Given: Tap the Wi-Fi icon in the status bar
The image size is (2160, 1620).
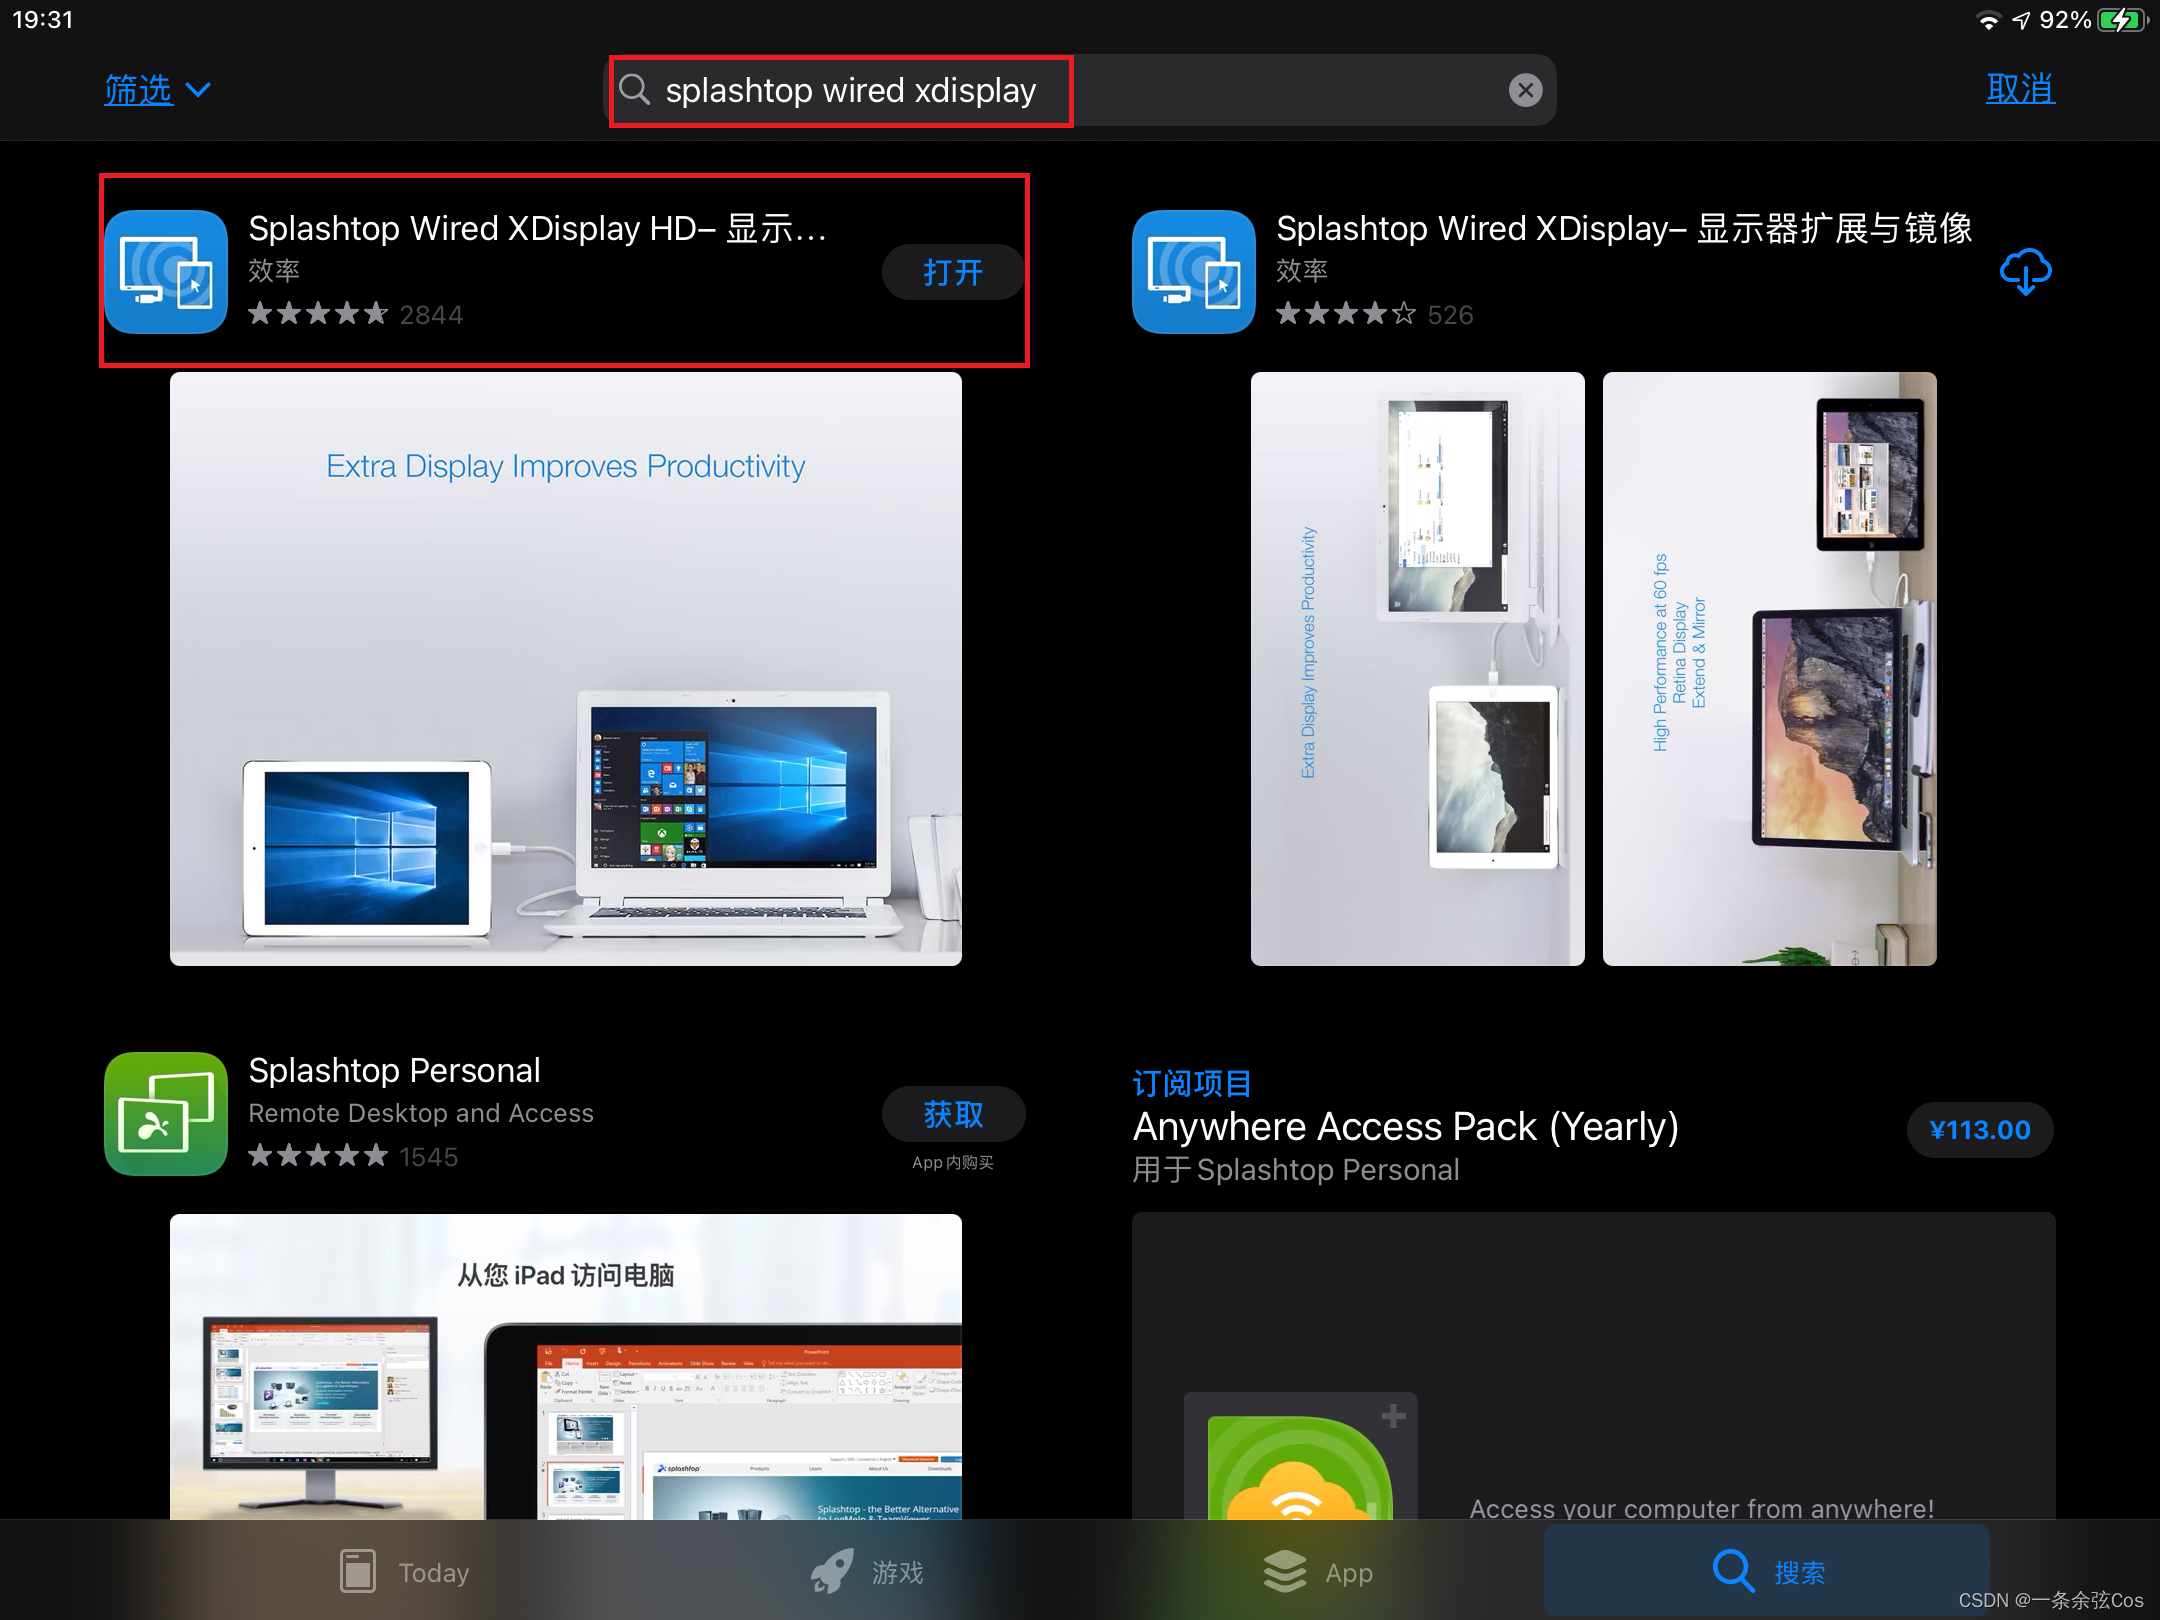Looking at the screenshot, I should 1988,21.
